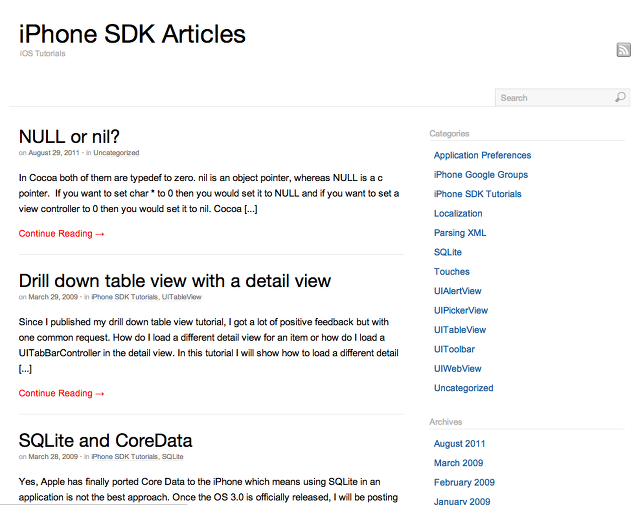Open the 'NULL or nil?' article title
The height and width of the screenshot is (505, 640).
(x=69, y=136)
